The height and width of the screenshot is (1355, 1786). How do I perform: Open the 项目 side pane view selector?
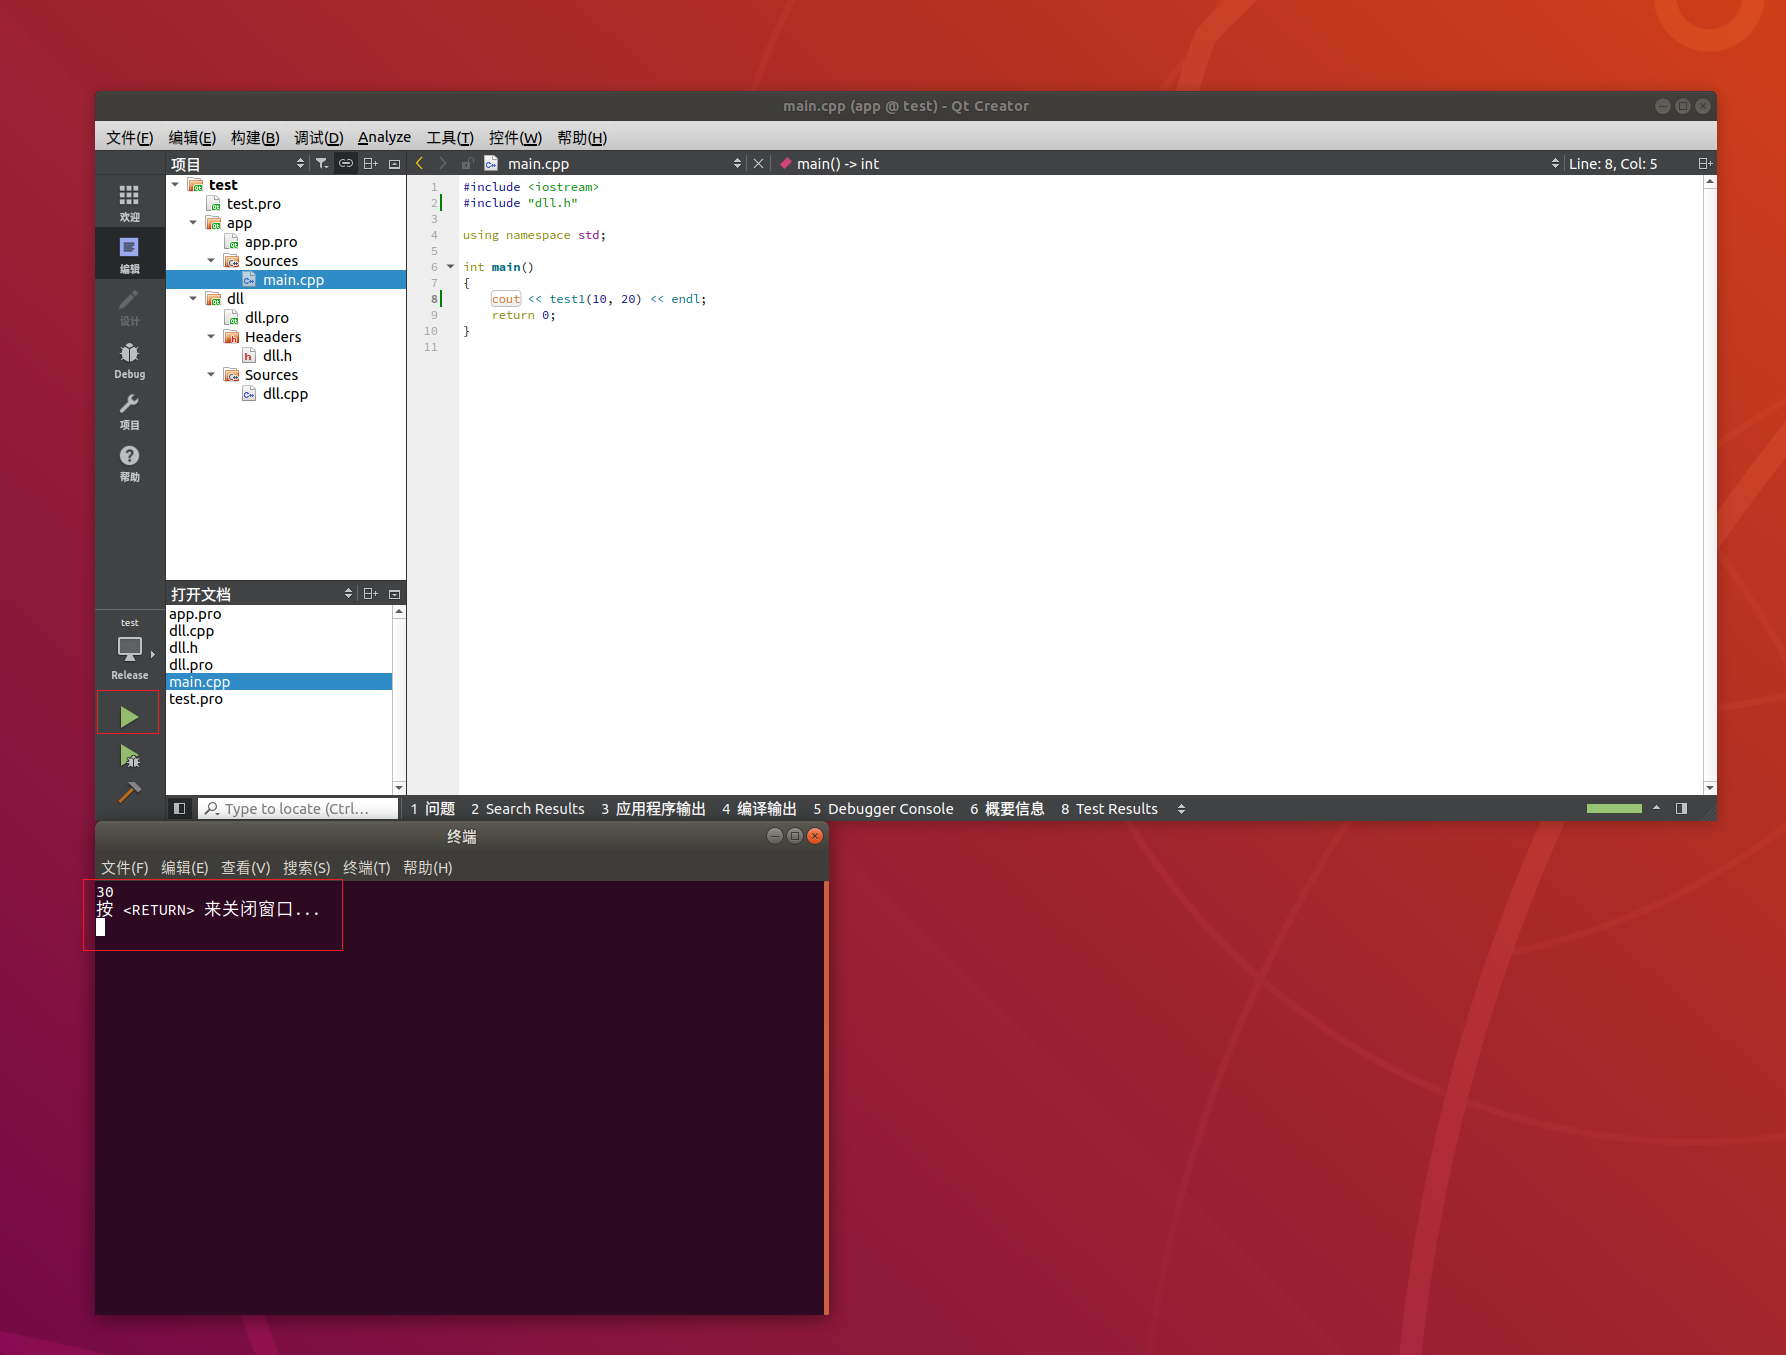tap(238, 163)
